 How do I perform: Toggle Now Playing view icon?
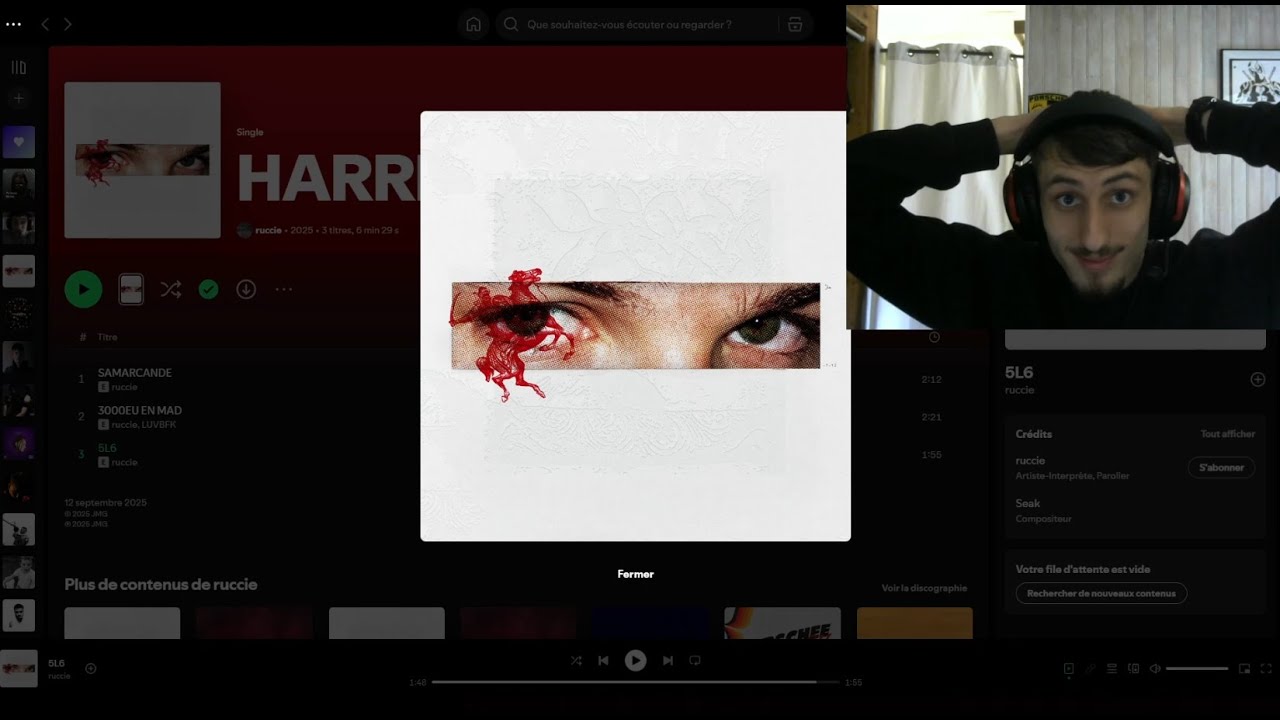click(x=1069, y=668)
